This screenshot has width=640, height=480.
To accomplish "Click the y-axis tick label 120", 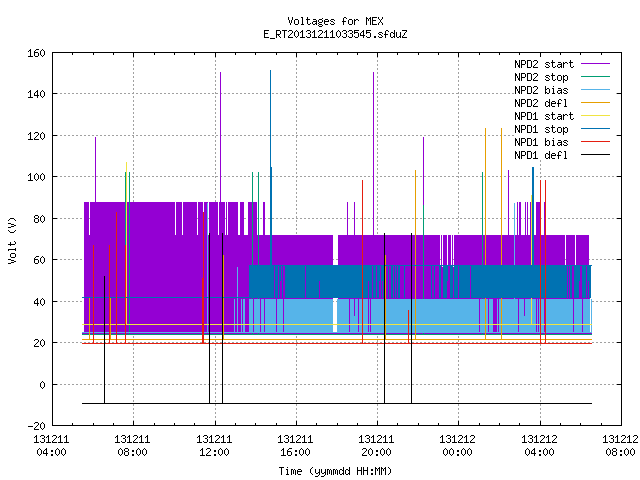I will 36,136.
